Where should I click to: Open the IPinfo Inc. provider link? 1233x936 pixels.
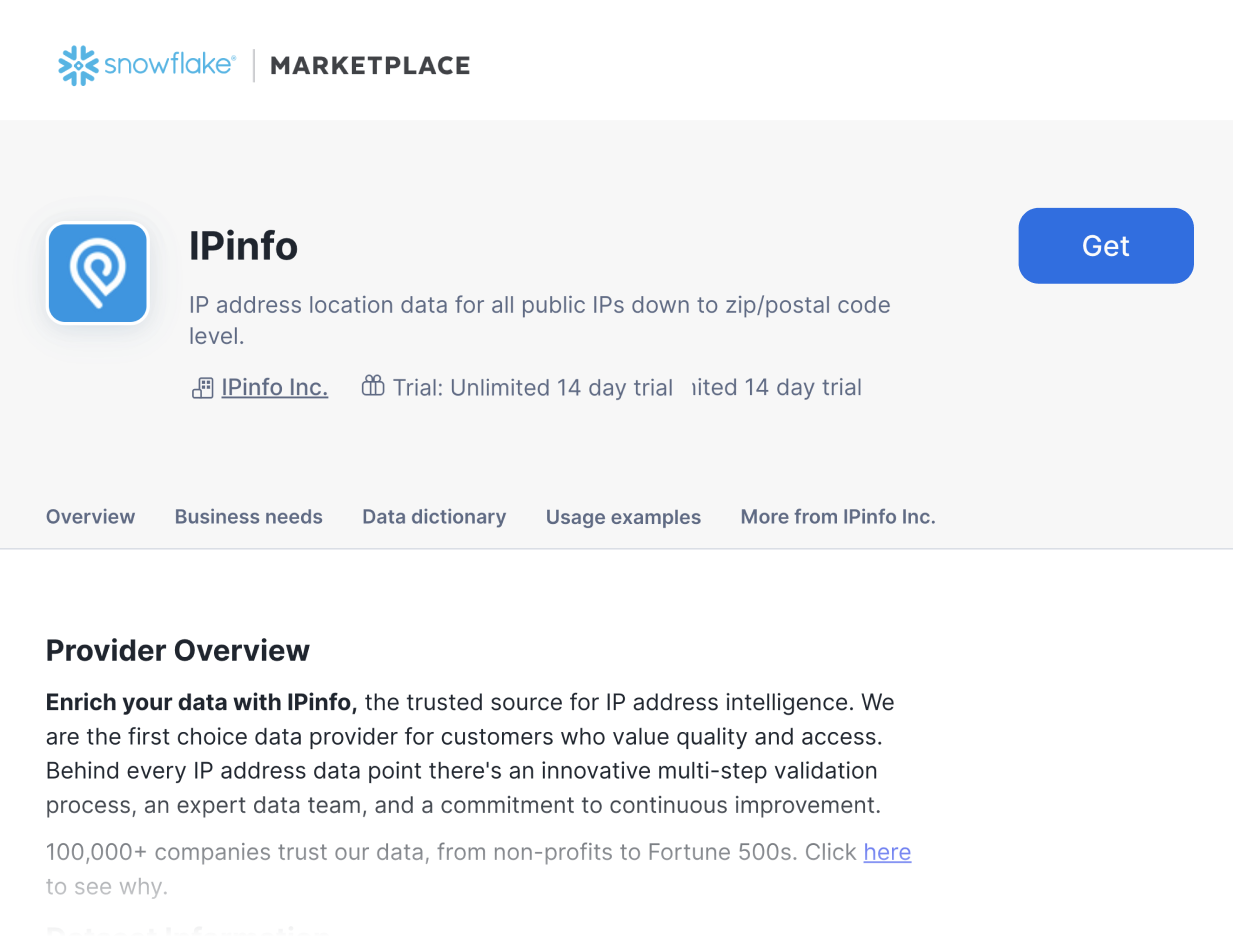(x=274, y=387)
